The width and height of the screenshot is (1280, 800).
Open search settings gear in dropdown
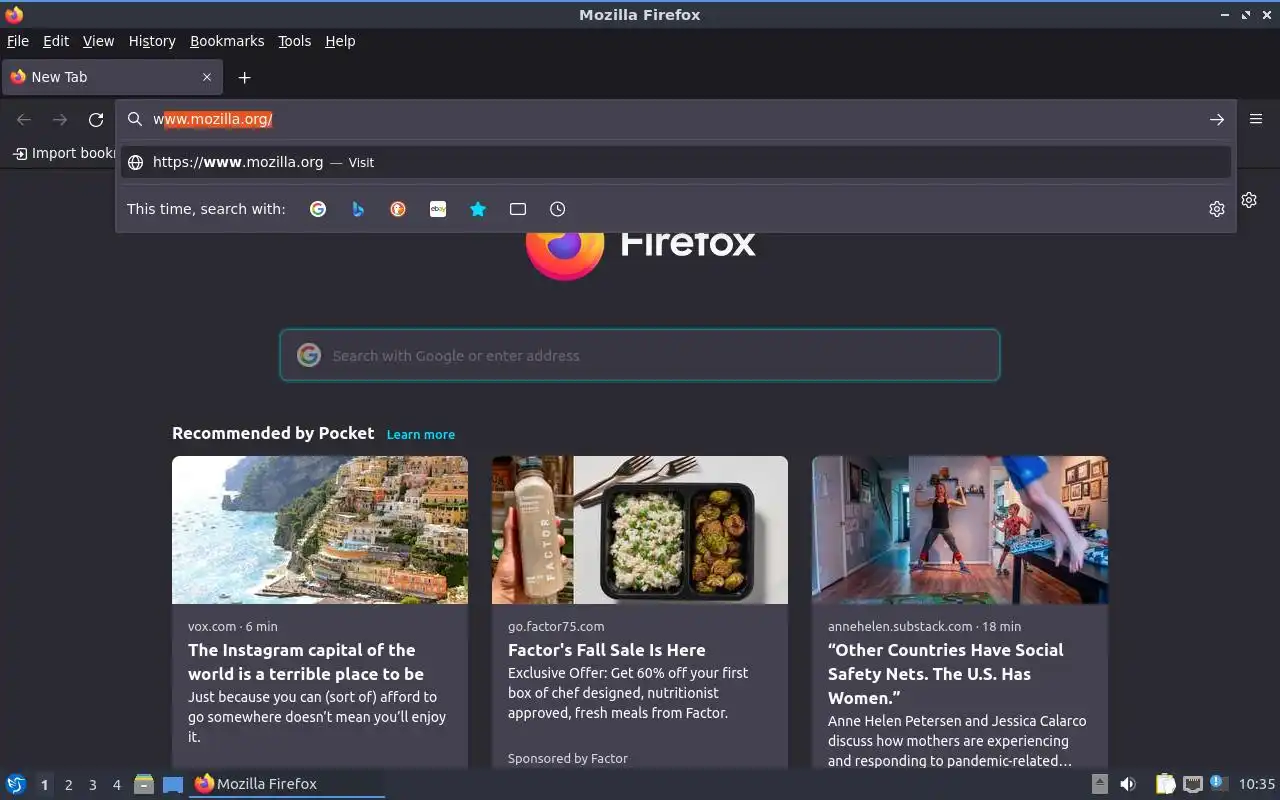[1217, 209]
